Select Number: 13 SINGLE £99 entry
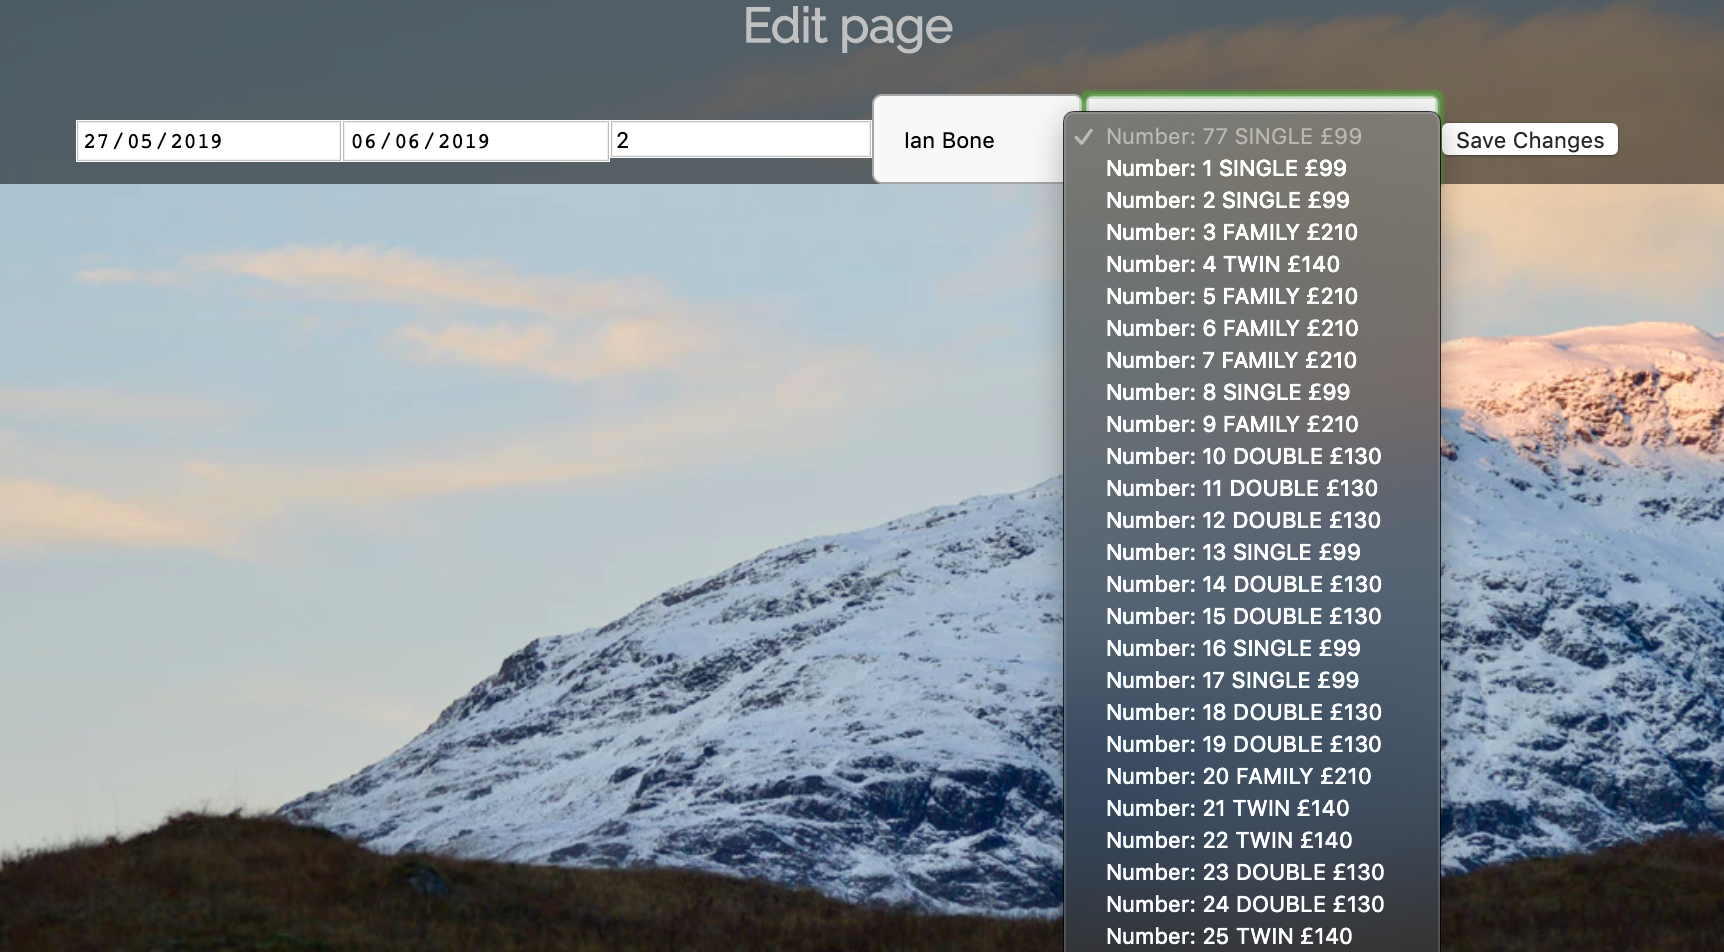 click(x=1232, y=552)
